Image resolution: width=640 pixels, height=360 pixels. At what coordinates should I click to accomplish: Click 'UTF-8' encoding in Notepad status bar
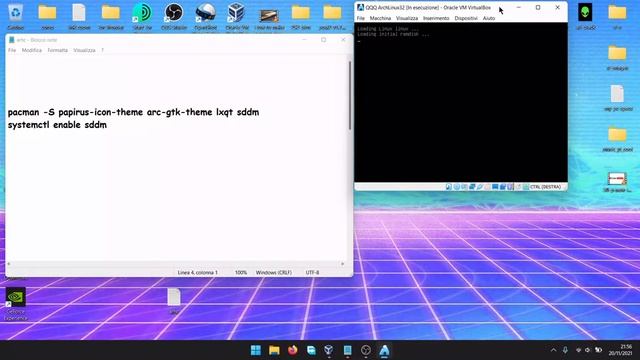coord(312,272)
